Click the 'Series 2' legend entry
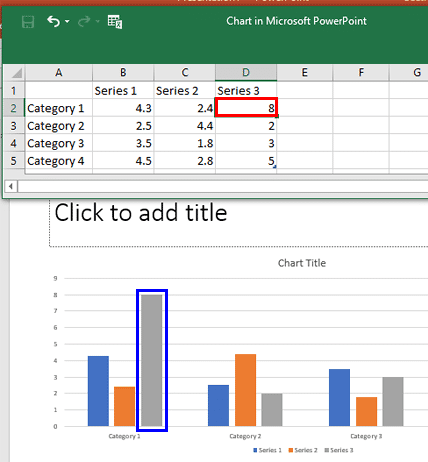The image size is (428, 462). pos(303,450)
